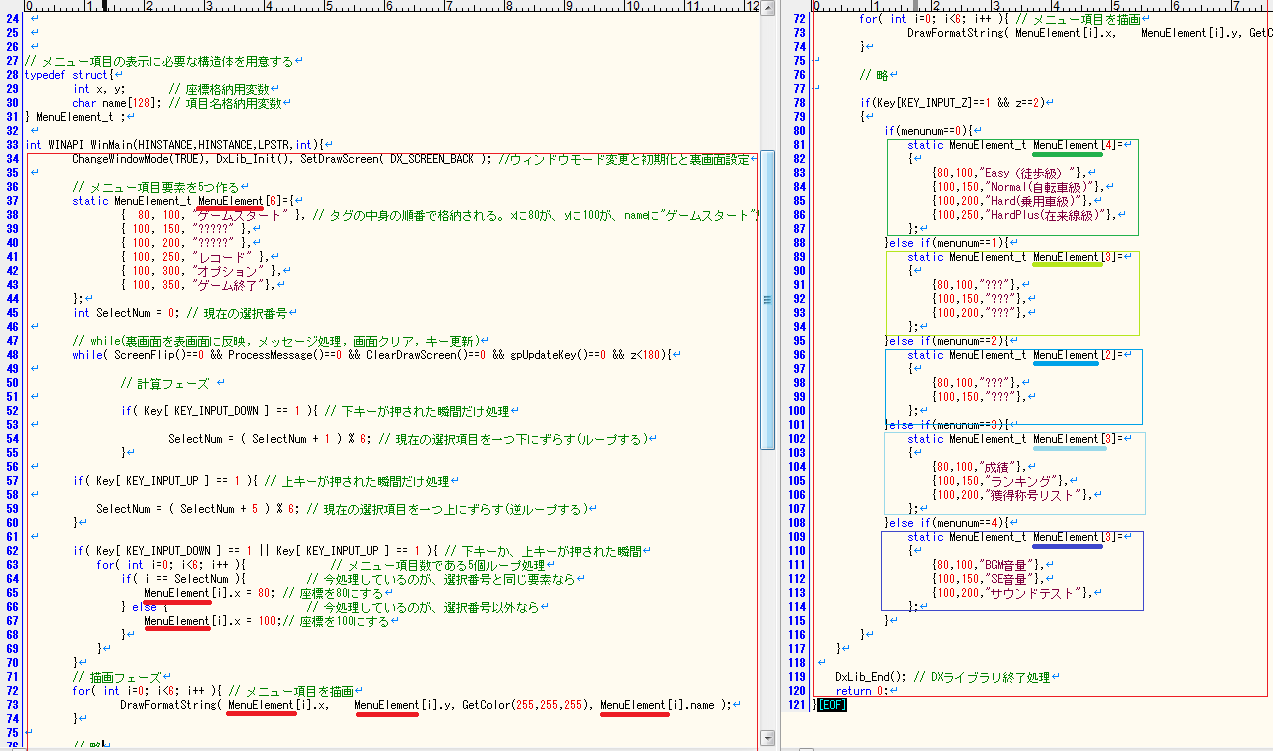Click "ChangeWindowMode" on line 34
This screenshot has width=1273, height=751.
tap(120, 159)
